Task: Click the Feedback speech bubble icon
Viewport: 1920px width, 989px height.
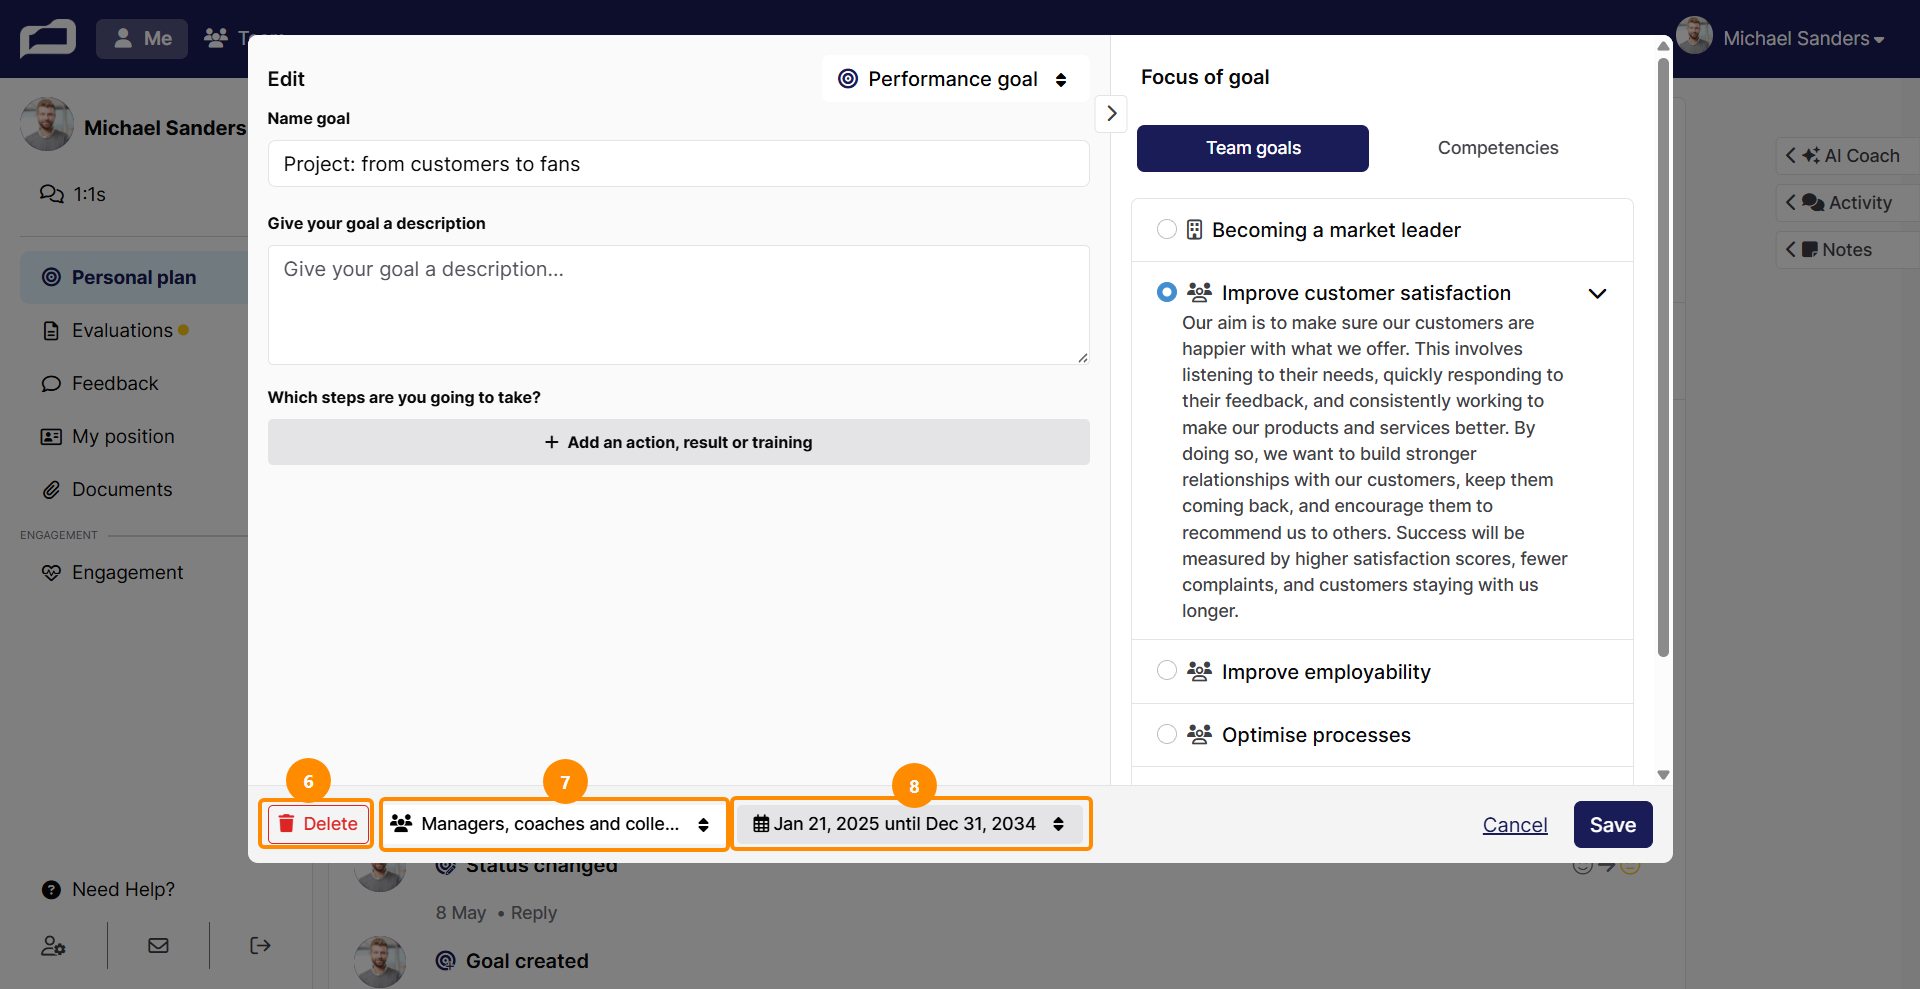Action: pyautogui.click(x=51, y=383)
